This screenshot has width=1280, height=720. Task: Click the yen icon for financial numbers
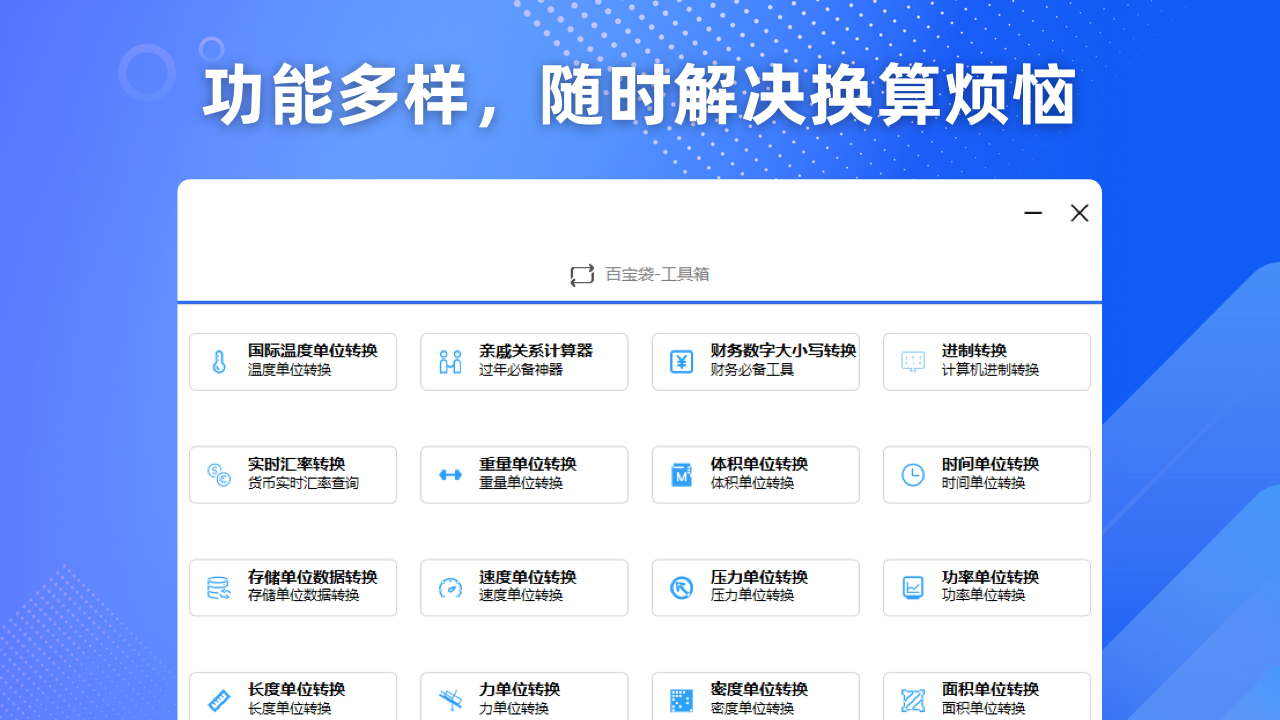(x=681, y=362)
